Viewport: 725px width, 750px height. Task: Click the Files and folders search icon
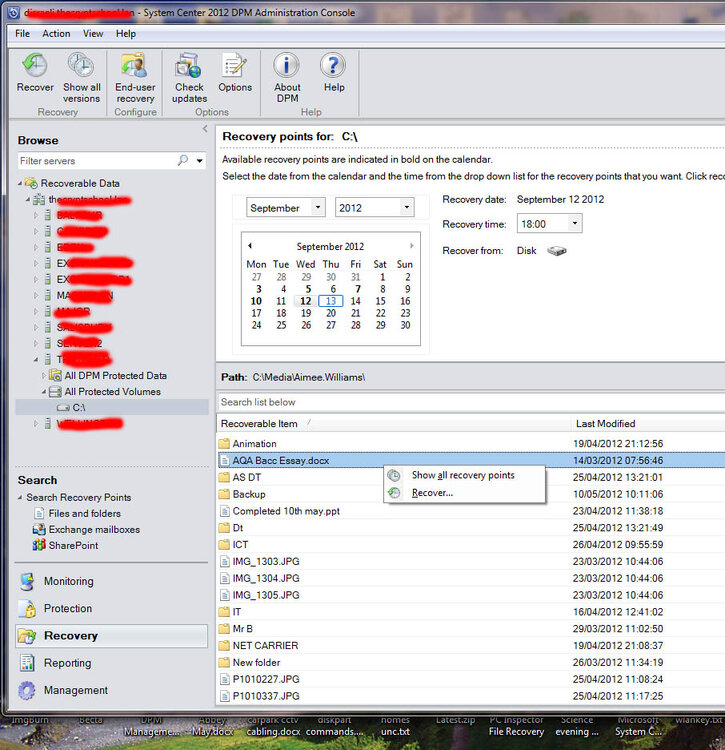coord(40,513)
